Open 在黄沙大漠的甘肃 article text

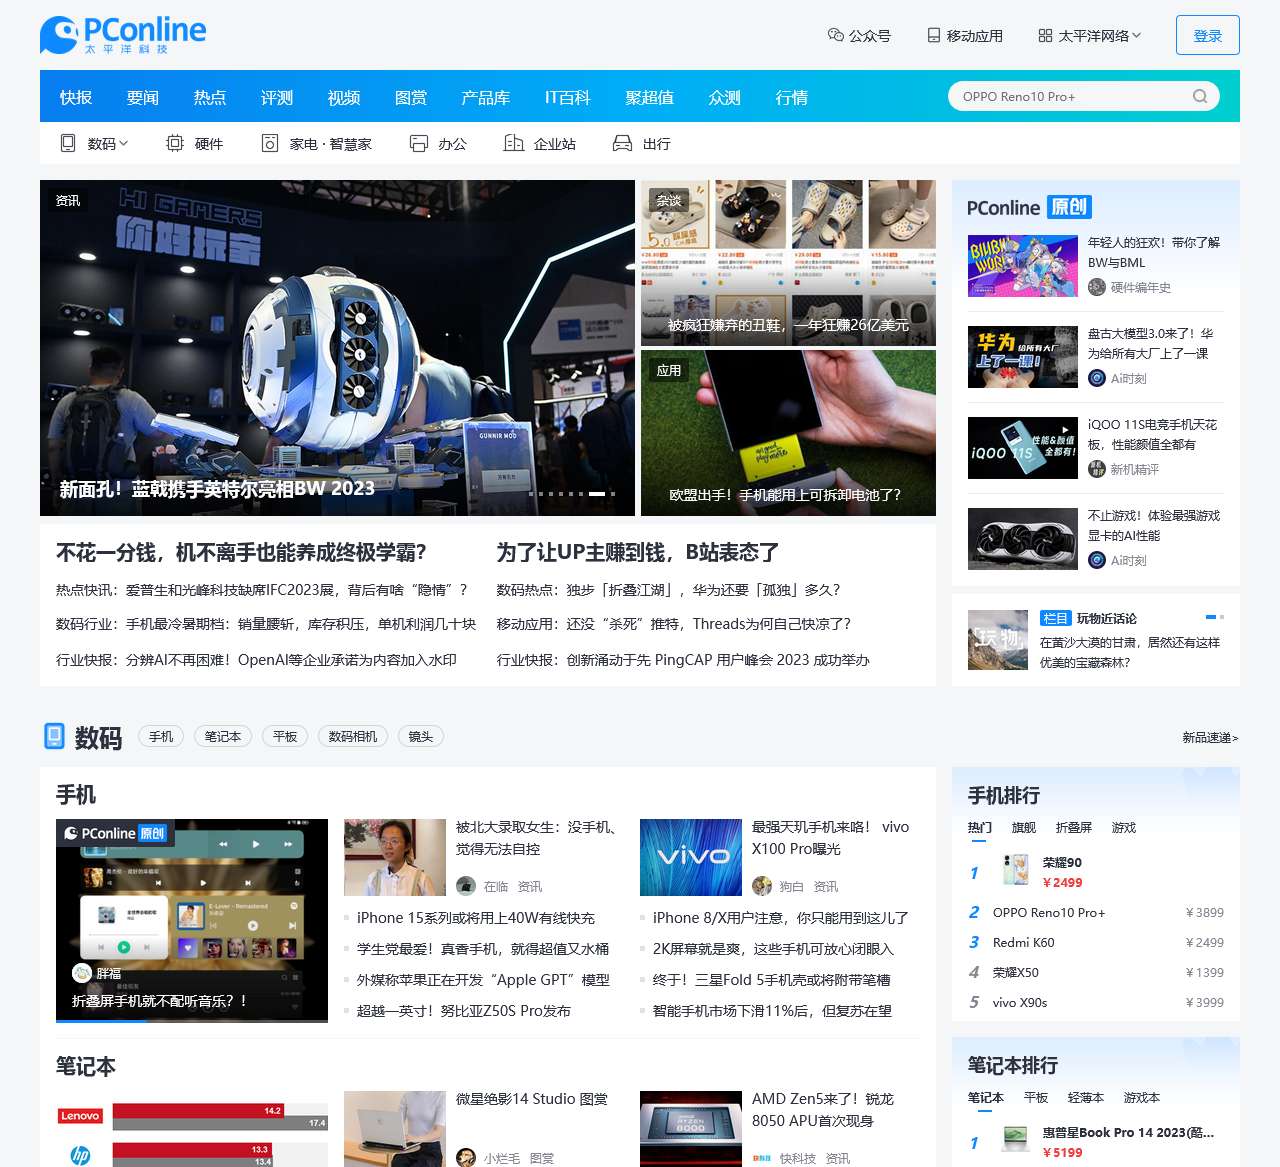pos(1130,652)
